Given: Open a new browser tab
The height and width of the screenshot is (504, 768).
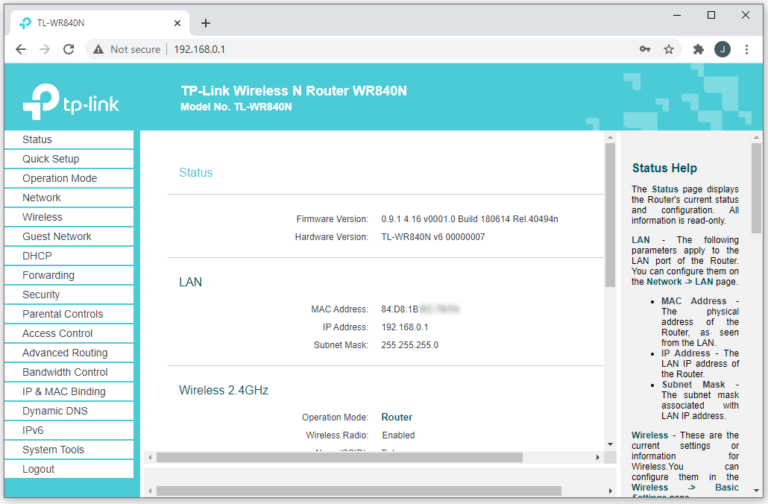Looking at the screenshot, I should [206, 23].
